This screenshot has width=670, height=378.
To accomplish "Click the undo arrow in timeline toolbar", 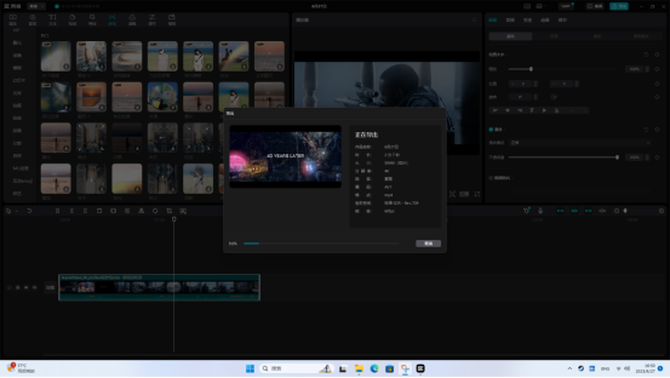I will tap(29, 211).
